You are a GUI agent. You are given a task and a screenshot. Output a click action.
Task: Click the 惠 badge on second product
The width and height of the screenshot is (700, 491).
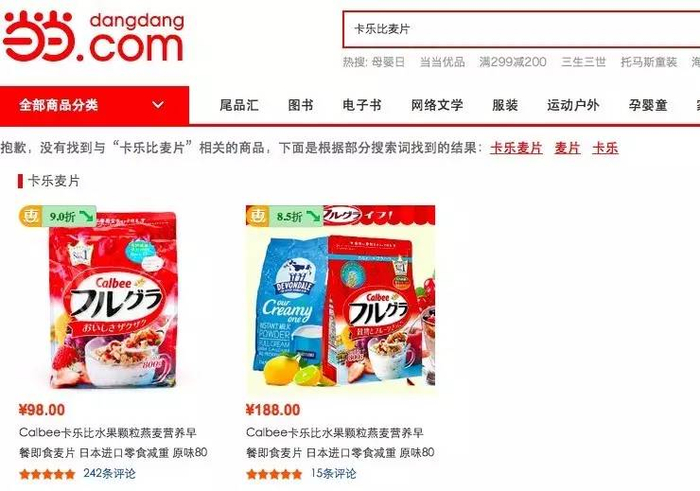click(x=257, y=216)
